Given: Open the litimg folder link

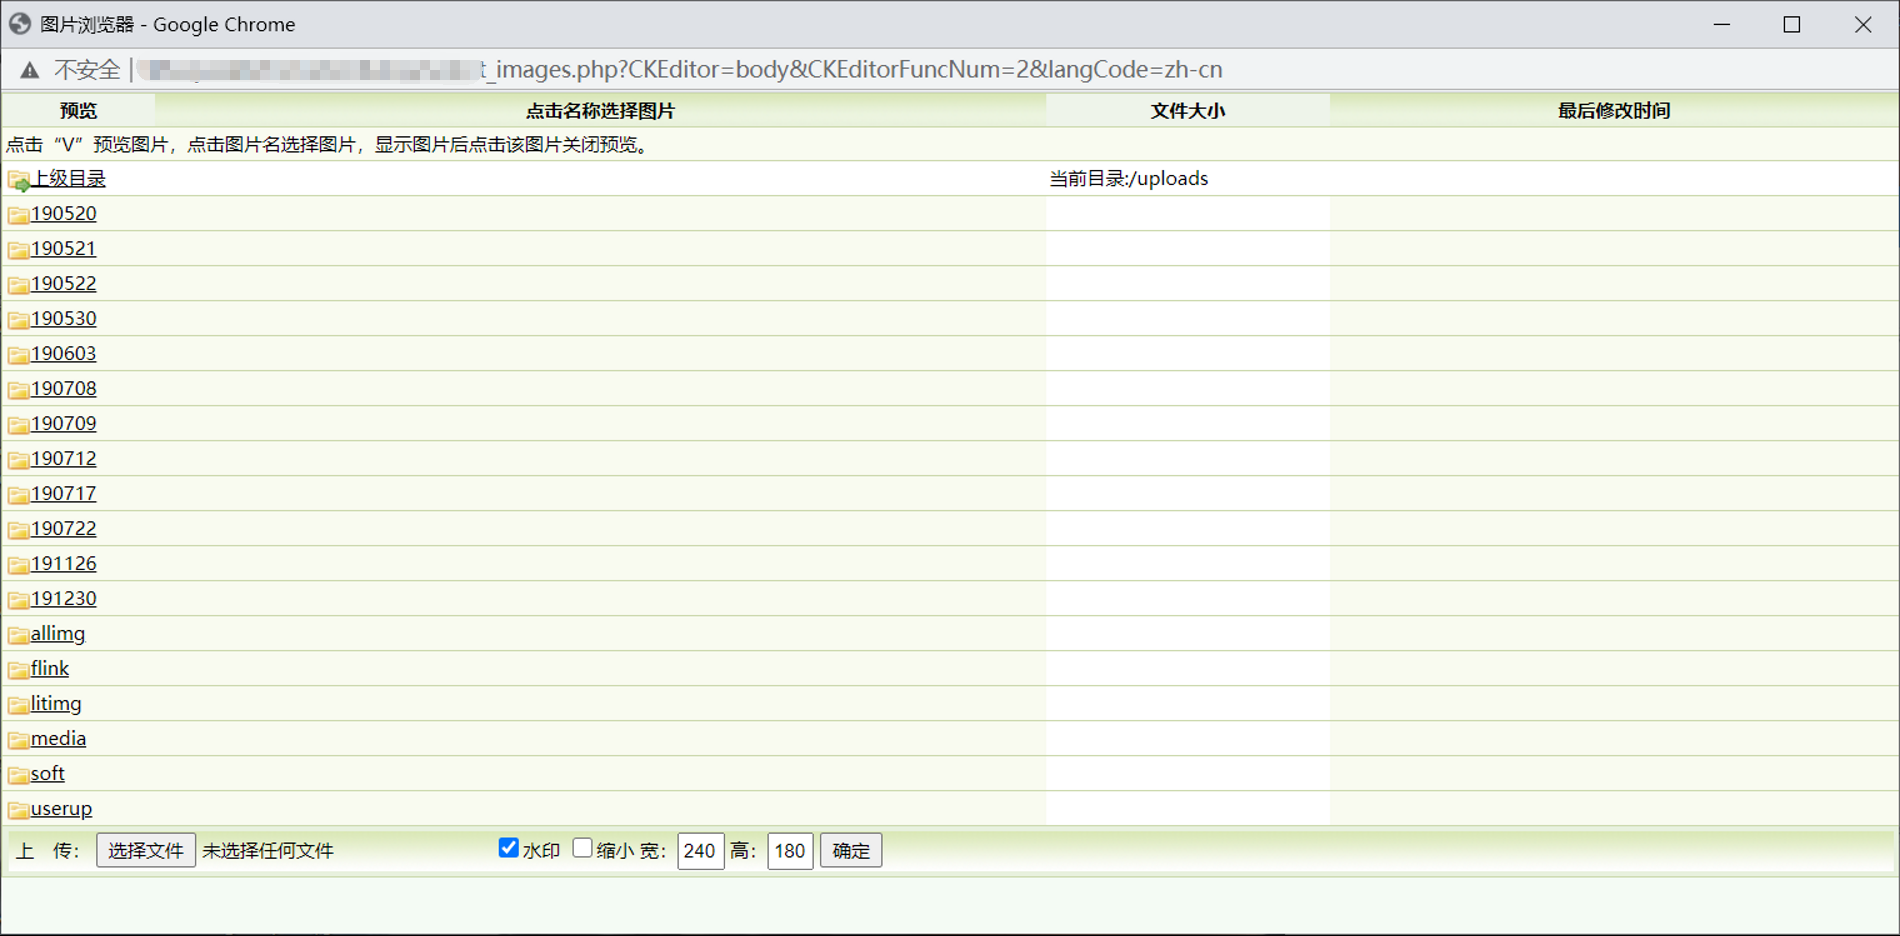Looking at the screenshot, I should (56, 703).
